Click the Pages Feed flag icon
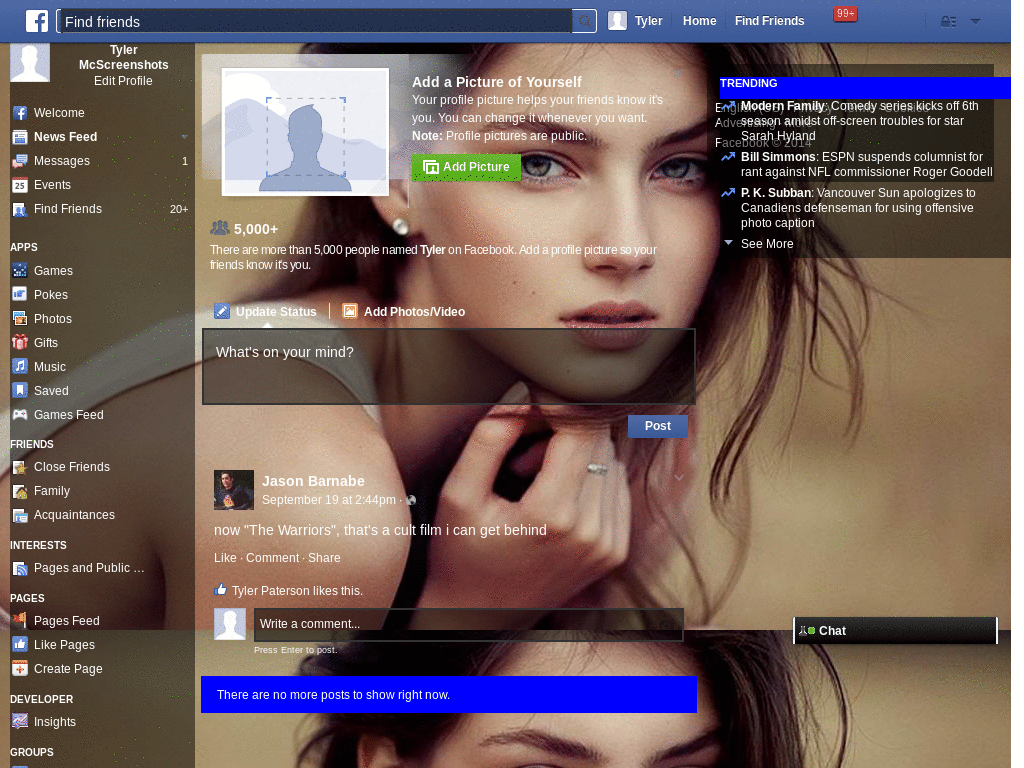 click(x=20, y=620)
